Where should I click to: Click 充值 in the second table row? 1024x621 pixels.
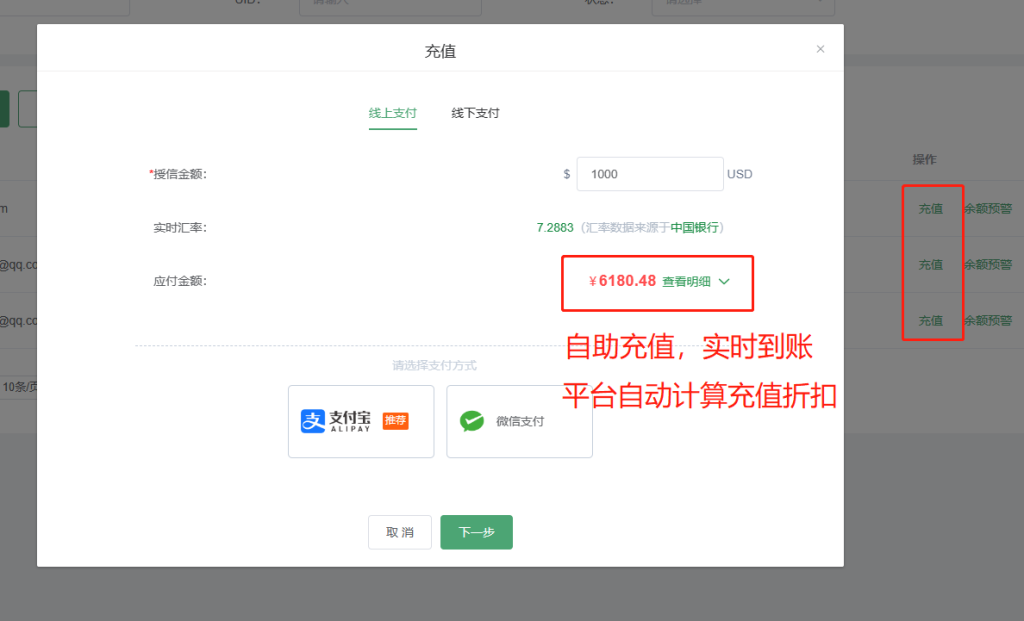(x=930, y=265)
